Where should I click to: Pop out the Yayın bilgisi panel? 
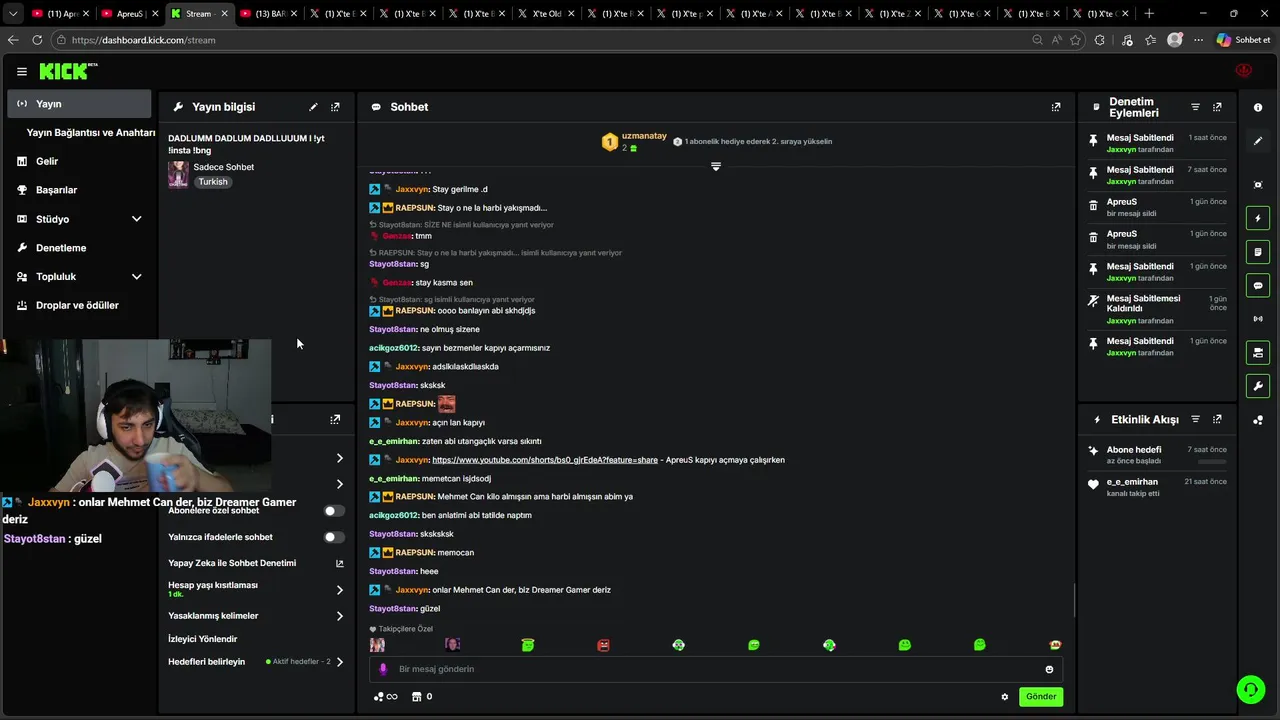[335, 107]
